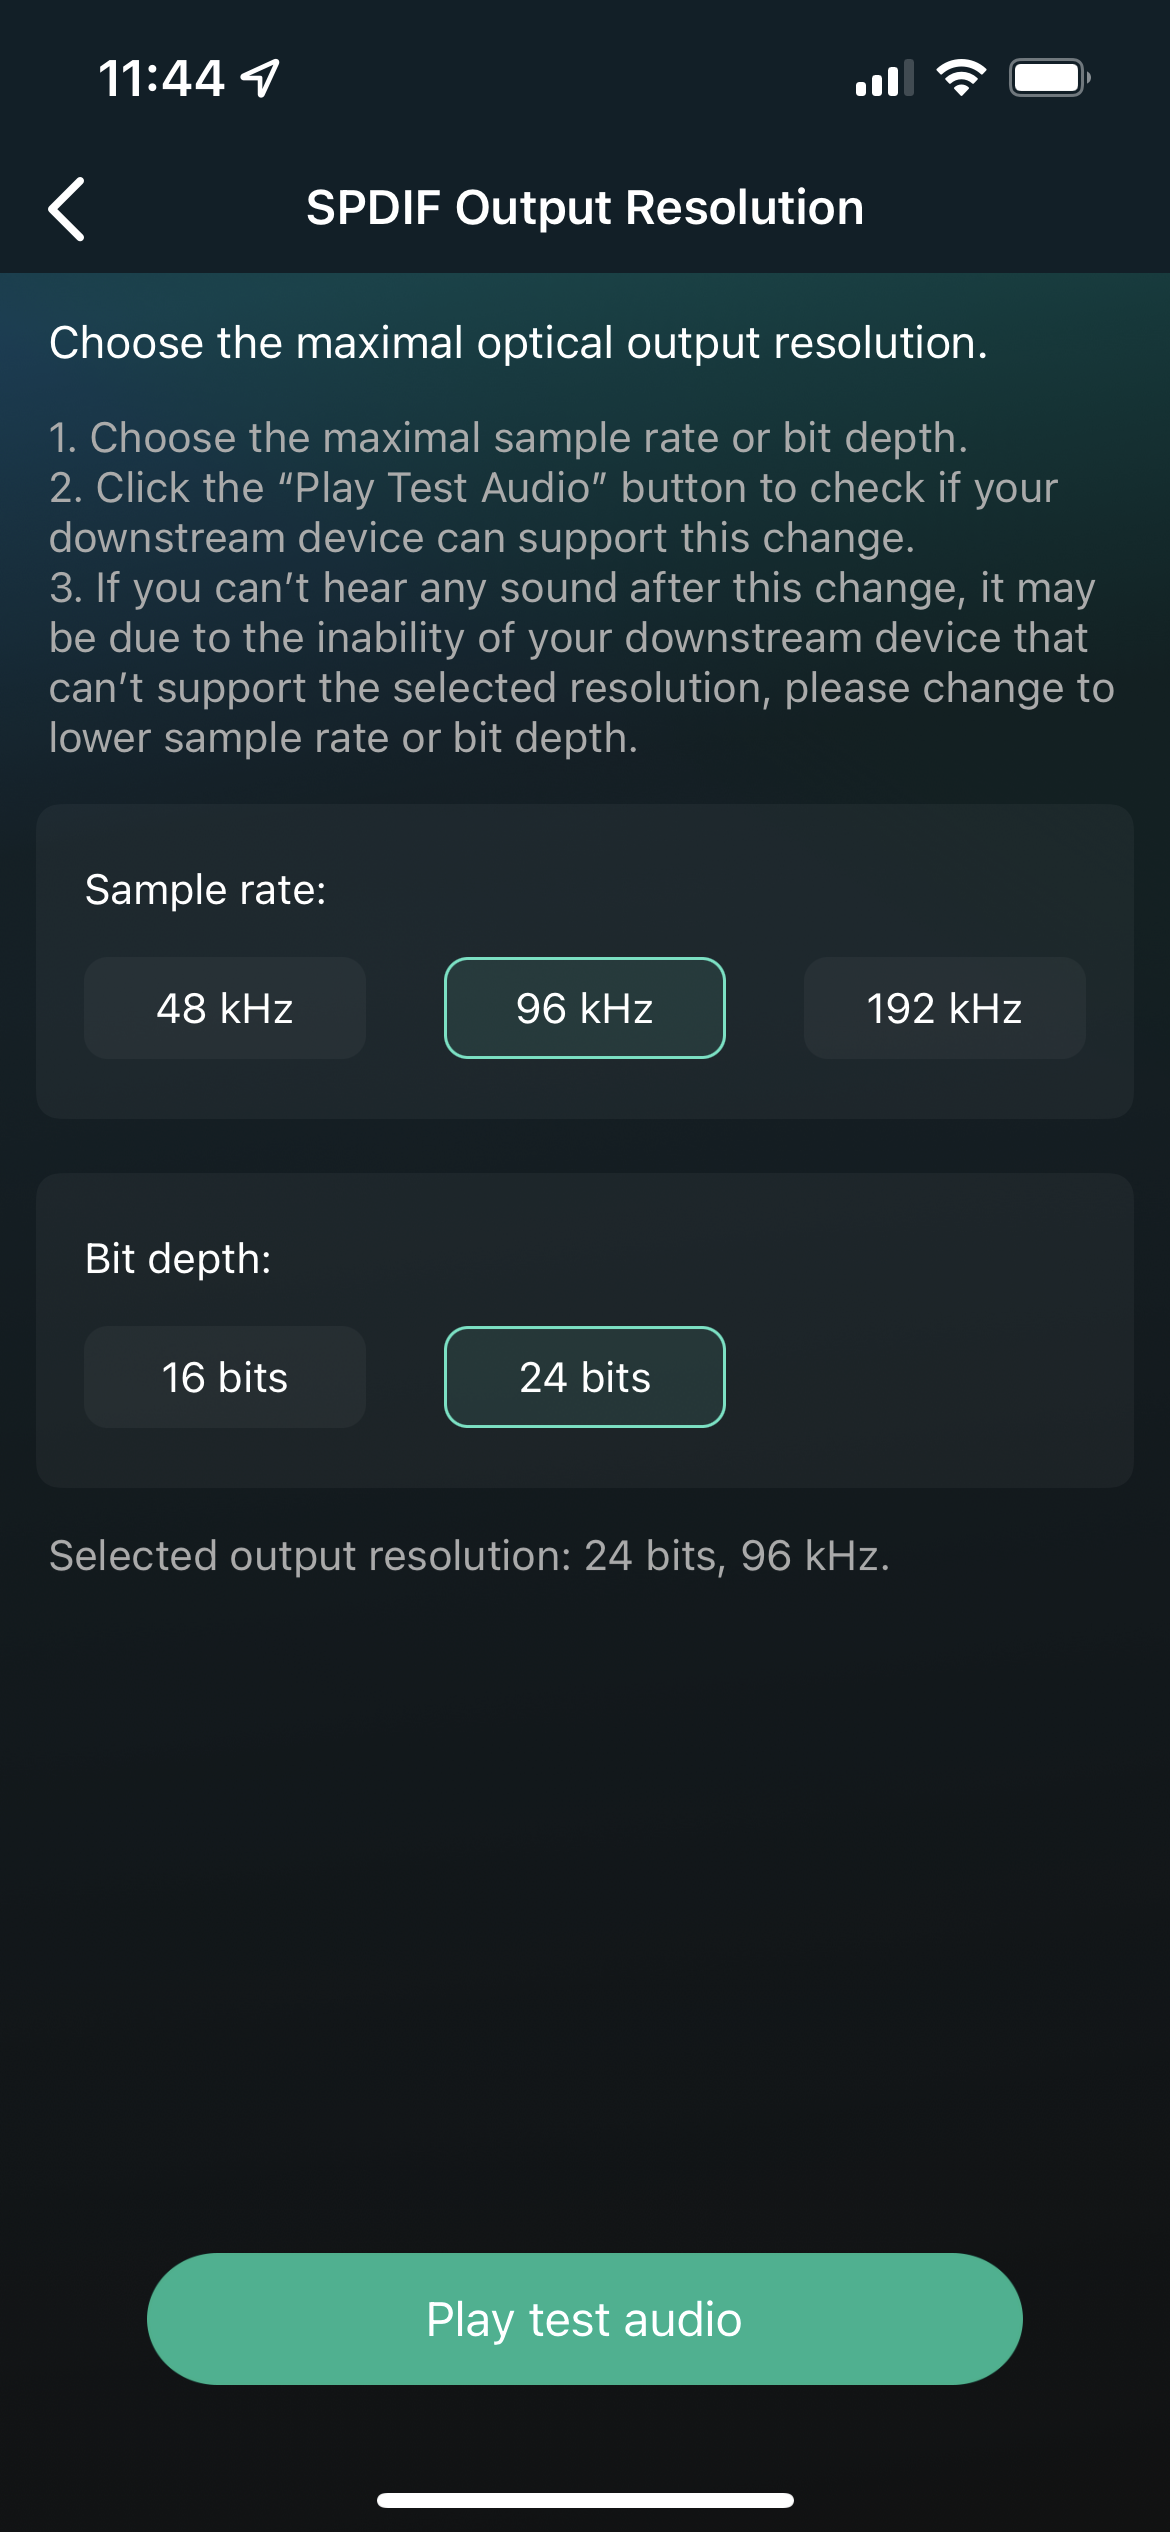1170x2532 pixels.
Task: Select the 48 kHz sample rate
Action: click(225, 1008)
